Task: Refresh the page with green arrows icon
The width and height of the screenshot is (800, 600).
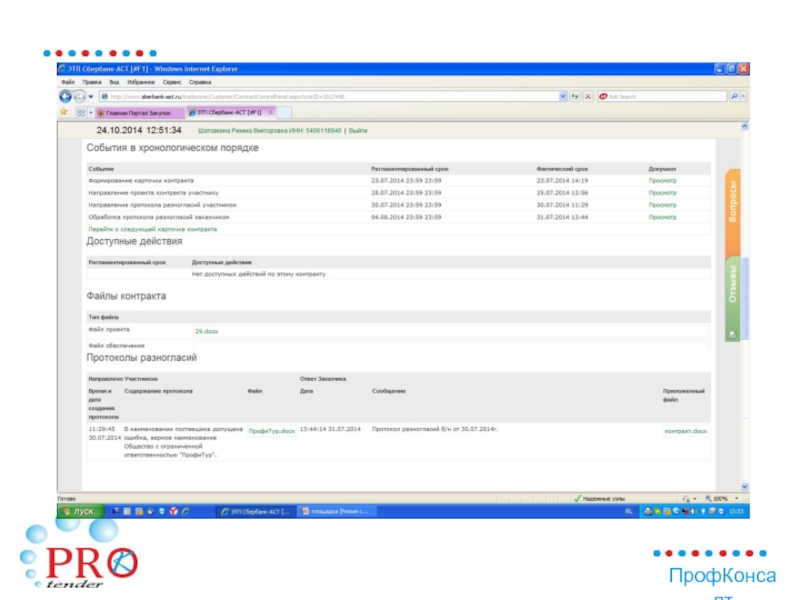Action: (575, 96)
